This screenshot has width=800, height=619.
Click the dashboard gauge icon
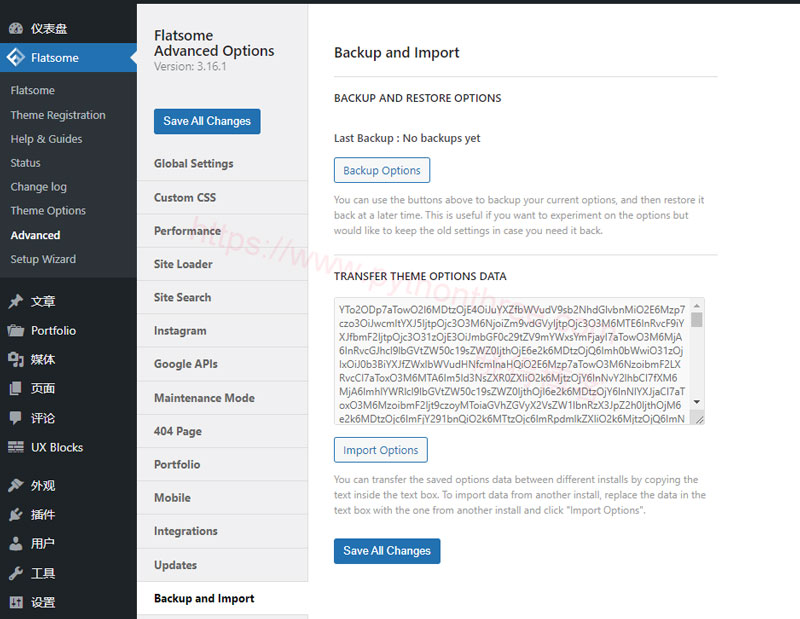[x=16, y=29]
